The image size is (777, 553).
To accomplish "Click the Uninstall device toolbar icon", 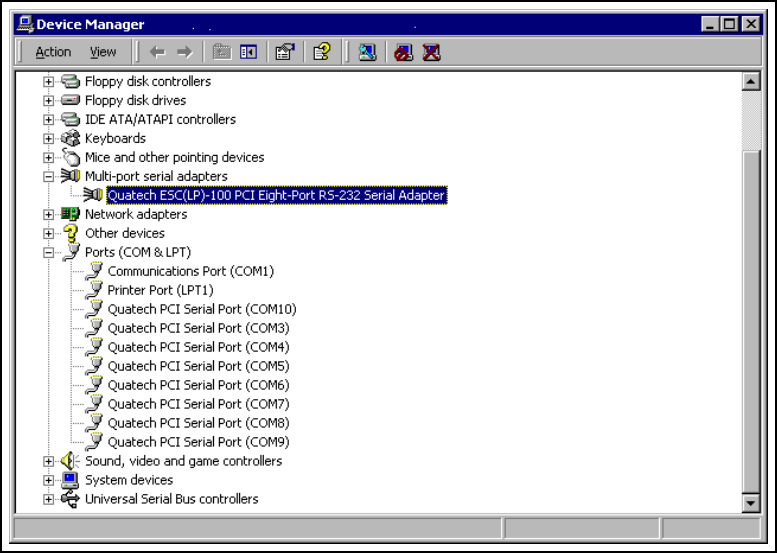I will [431, 52].
